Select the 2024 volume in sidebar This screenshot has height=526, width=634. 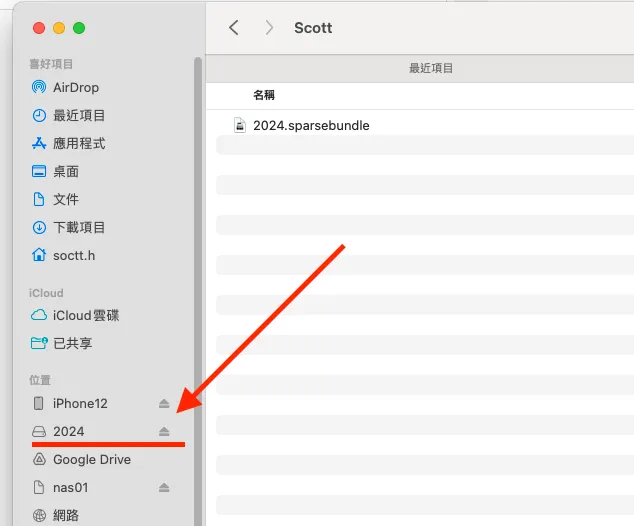coord(69,431)
